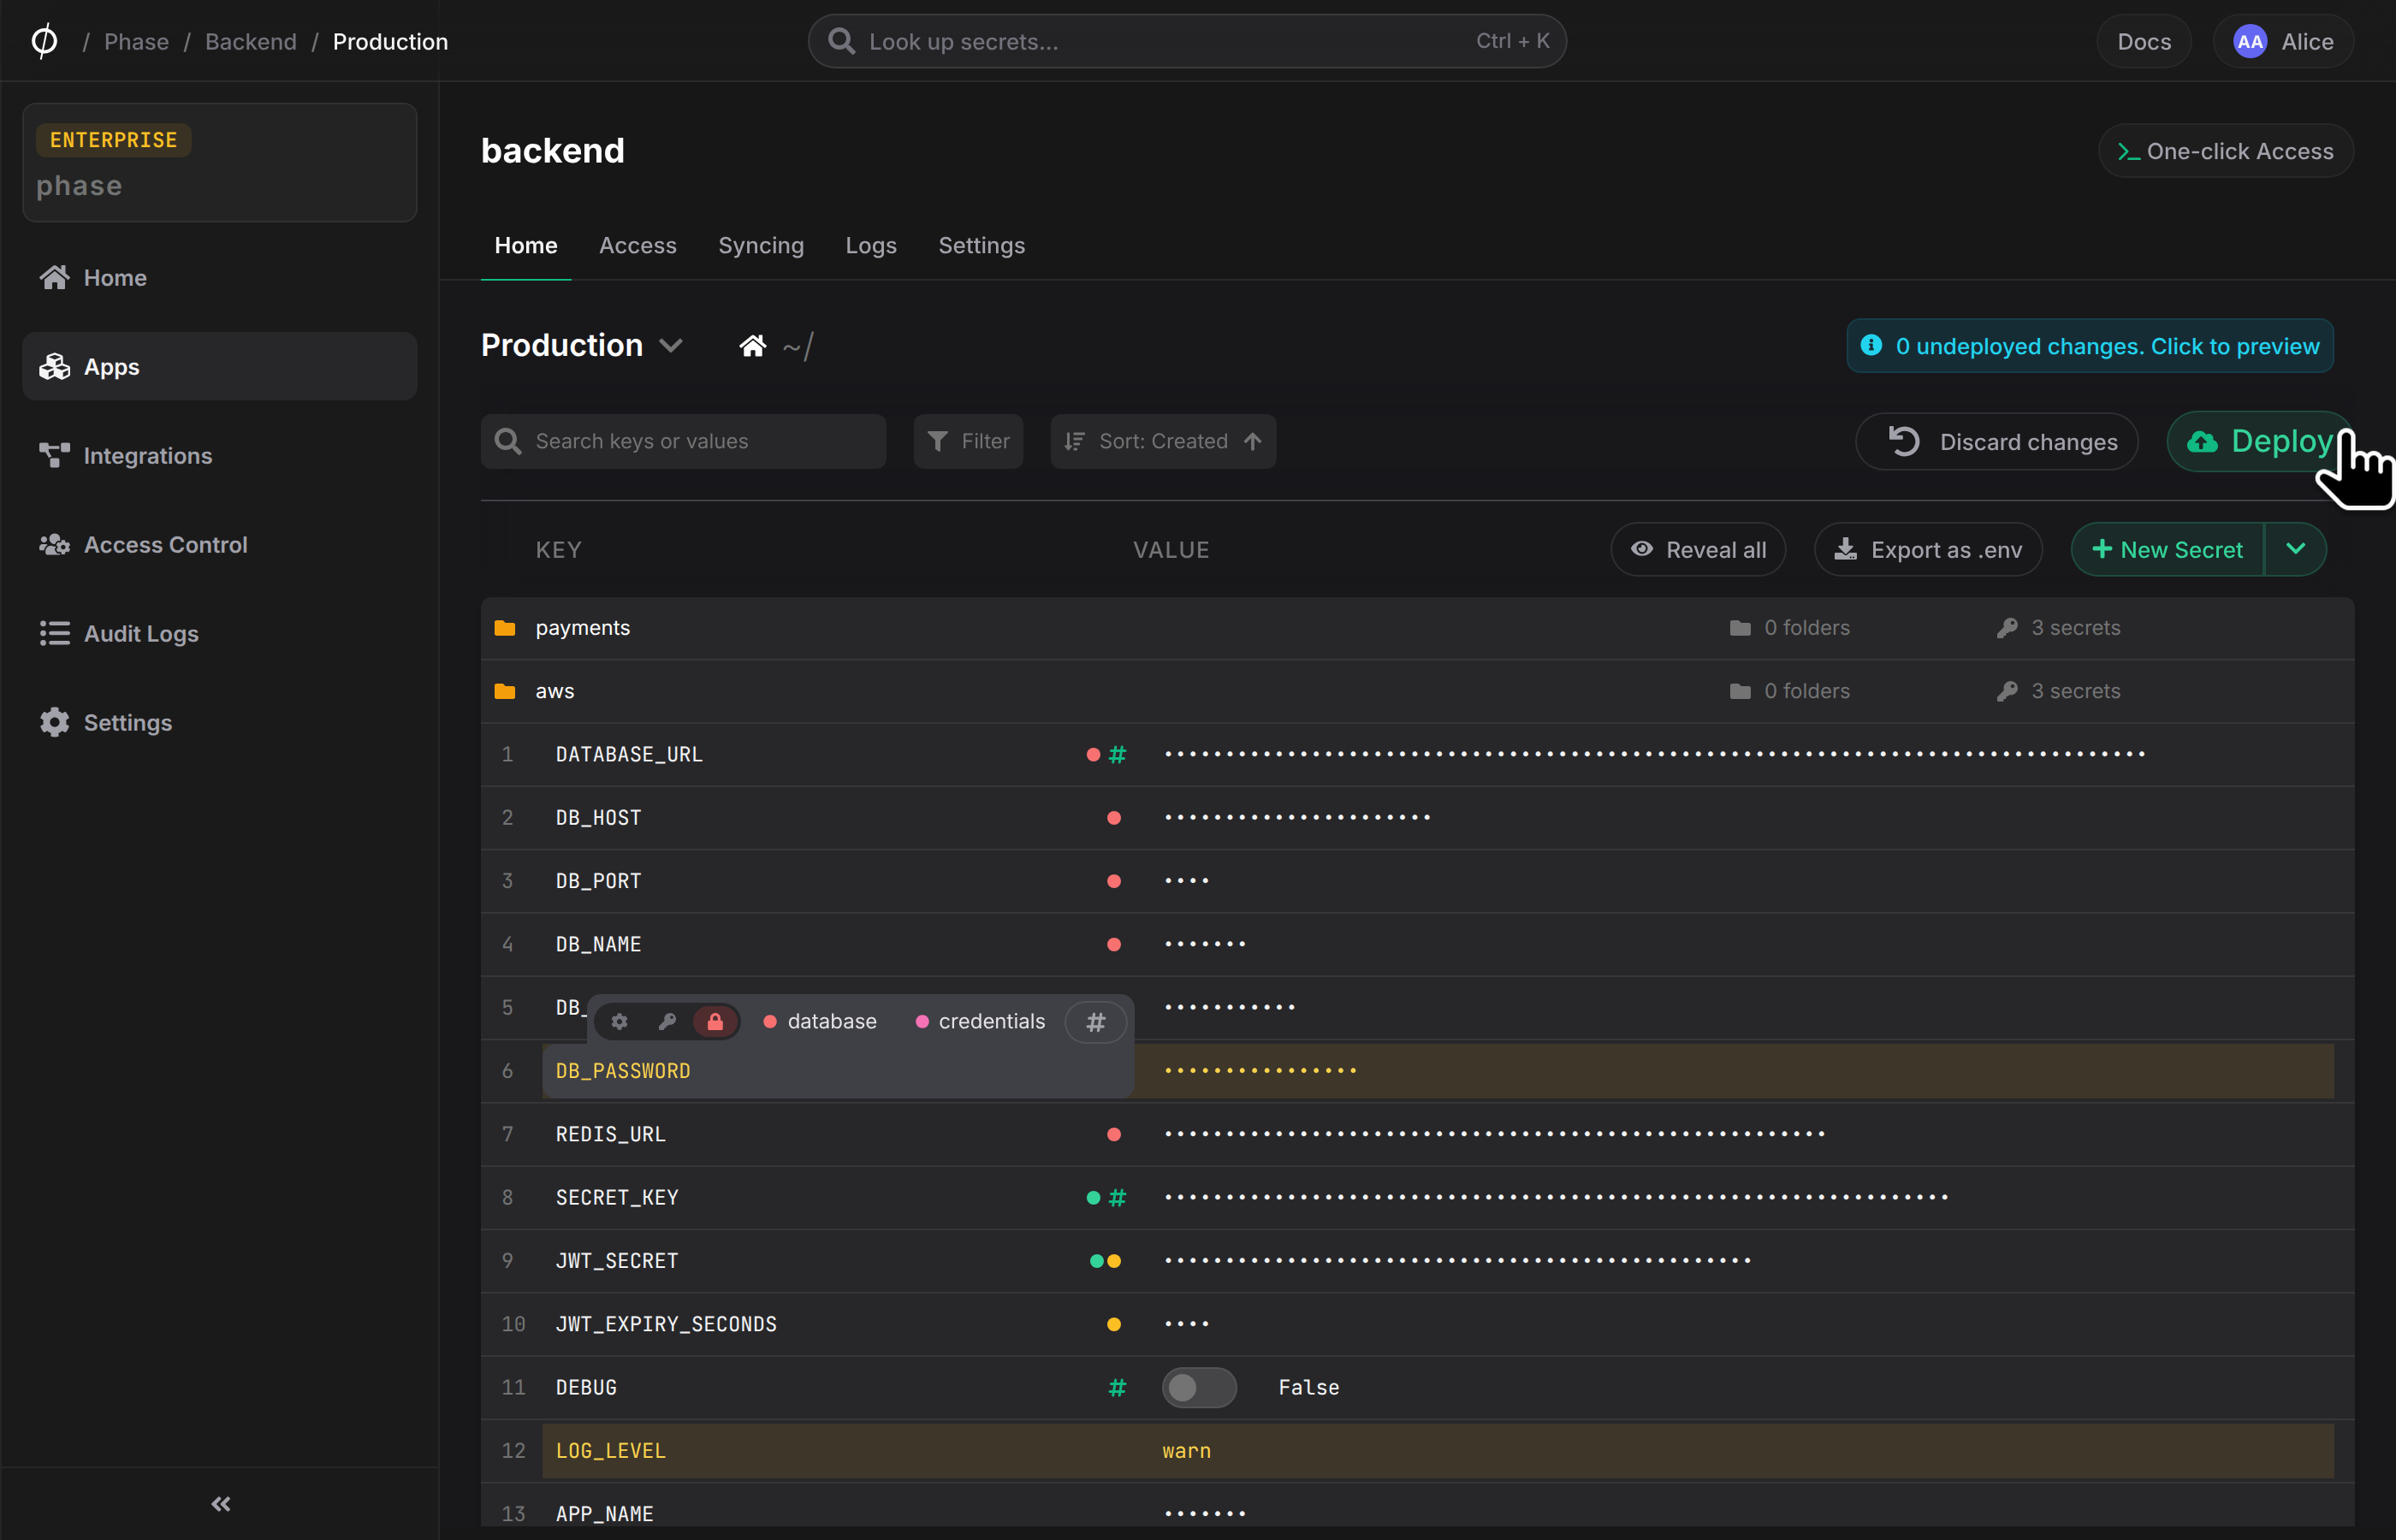
Task: Click Backend in the breadcrumb
Action: (251, 41)
